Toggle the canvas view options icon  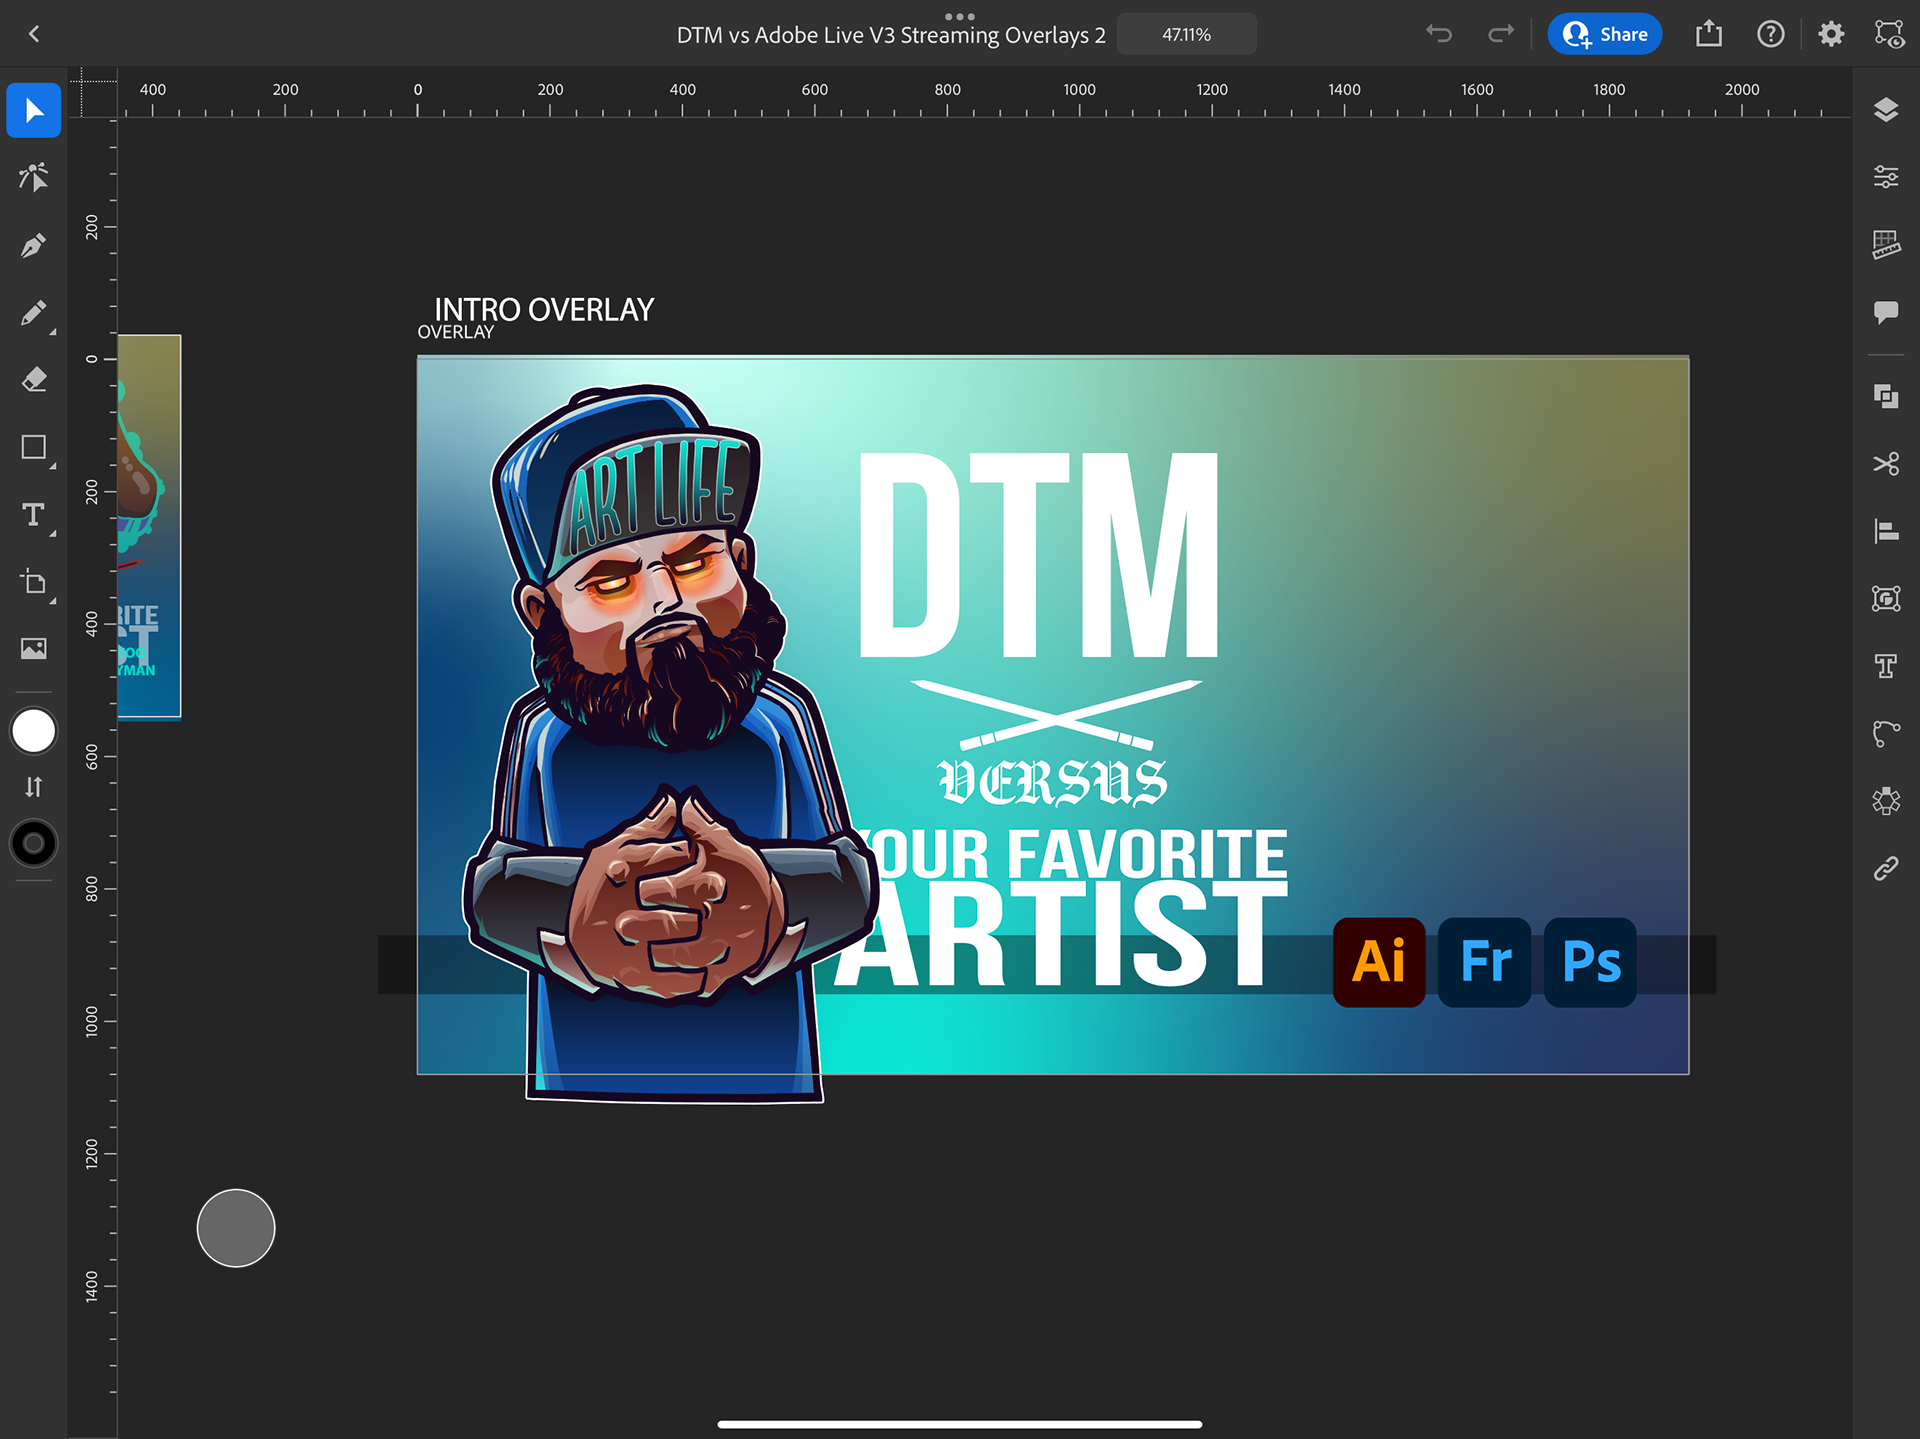click(x=1889, y=34)
